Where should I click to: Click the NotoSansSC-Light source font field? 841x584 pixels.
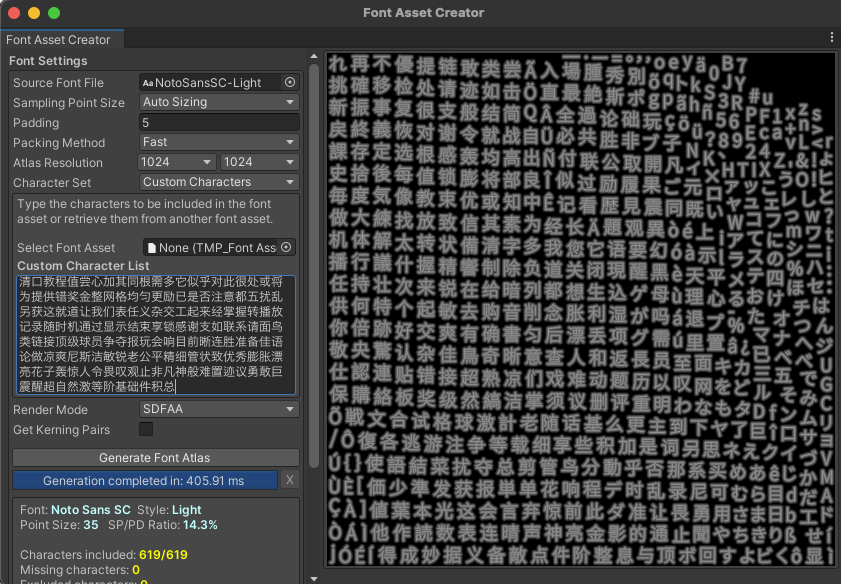pyautogui.click(x=211, y=82)
